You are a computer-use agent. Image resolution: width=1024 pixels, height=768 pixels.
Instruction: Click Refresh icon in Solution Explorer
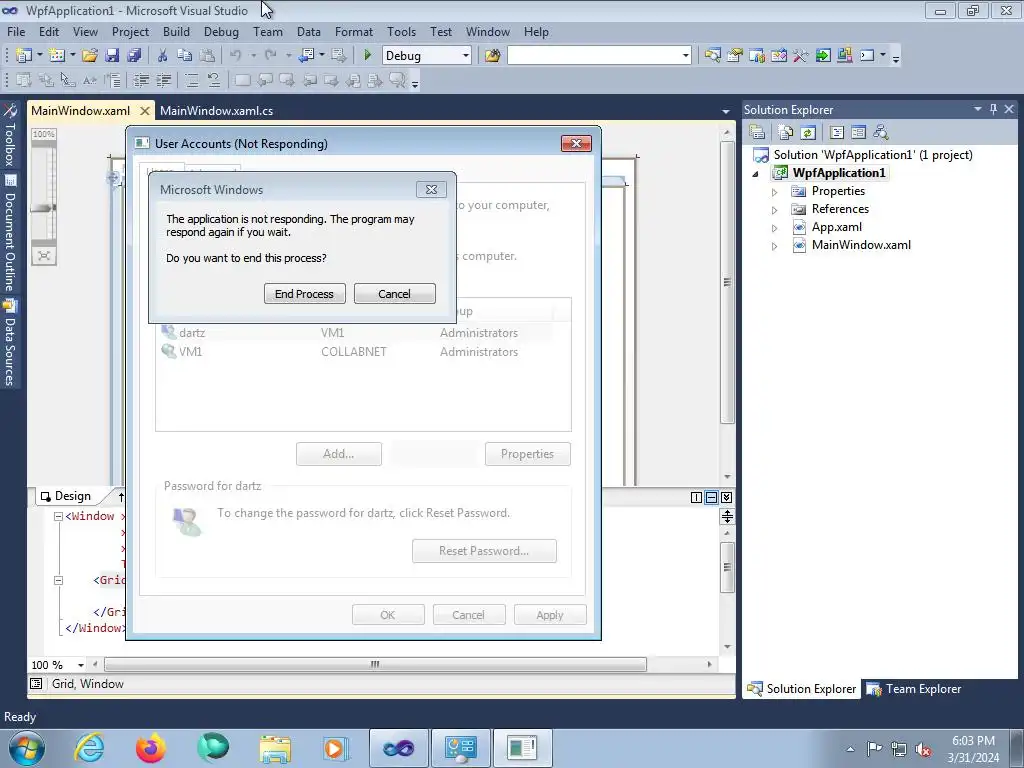click(808, 133)
